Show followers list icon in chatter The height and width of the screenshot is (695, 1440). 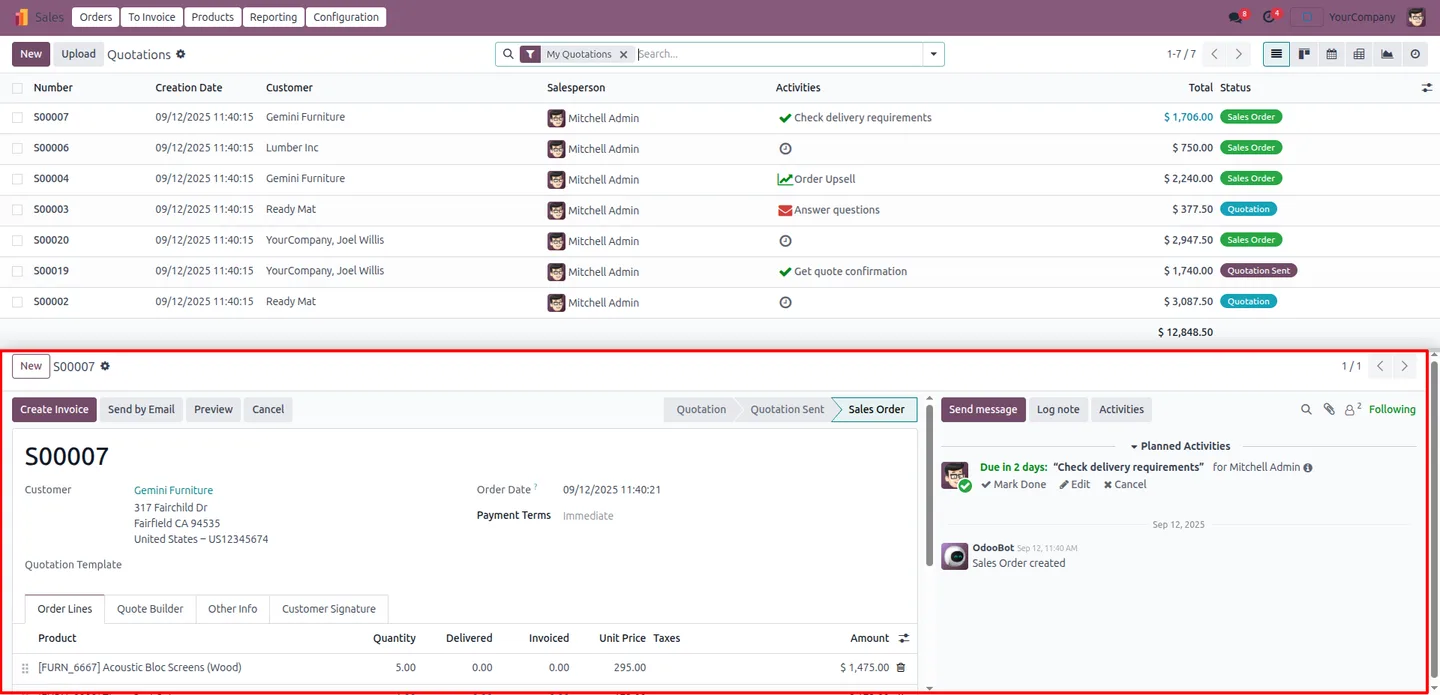1353,409
